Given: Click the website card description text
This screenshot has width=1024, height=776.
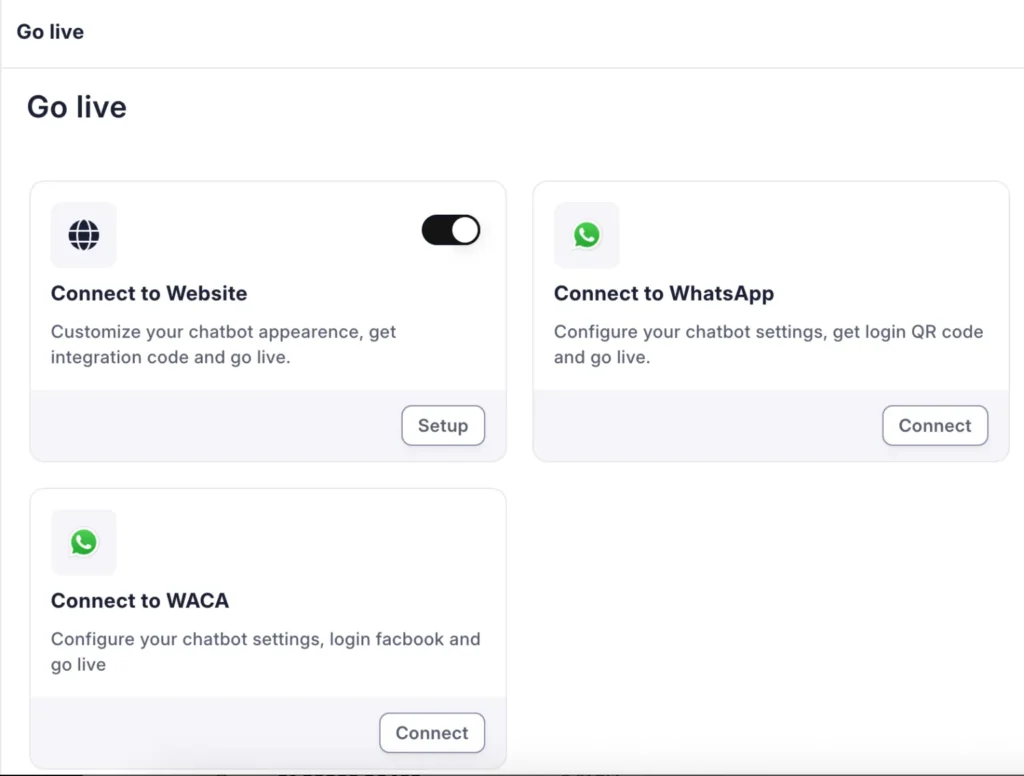Looking at the screenshot, I should tap(223, 344).
